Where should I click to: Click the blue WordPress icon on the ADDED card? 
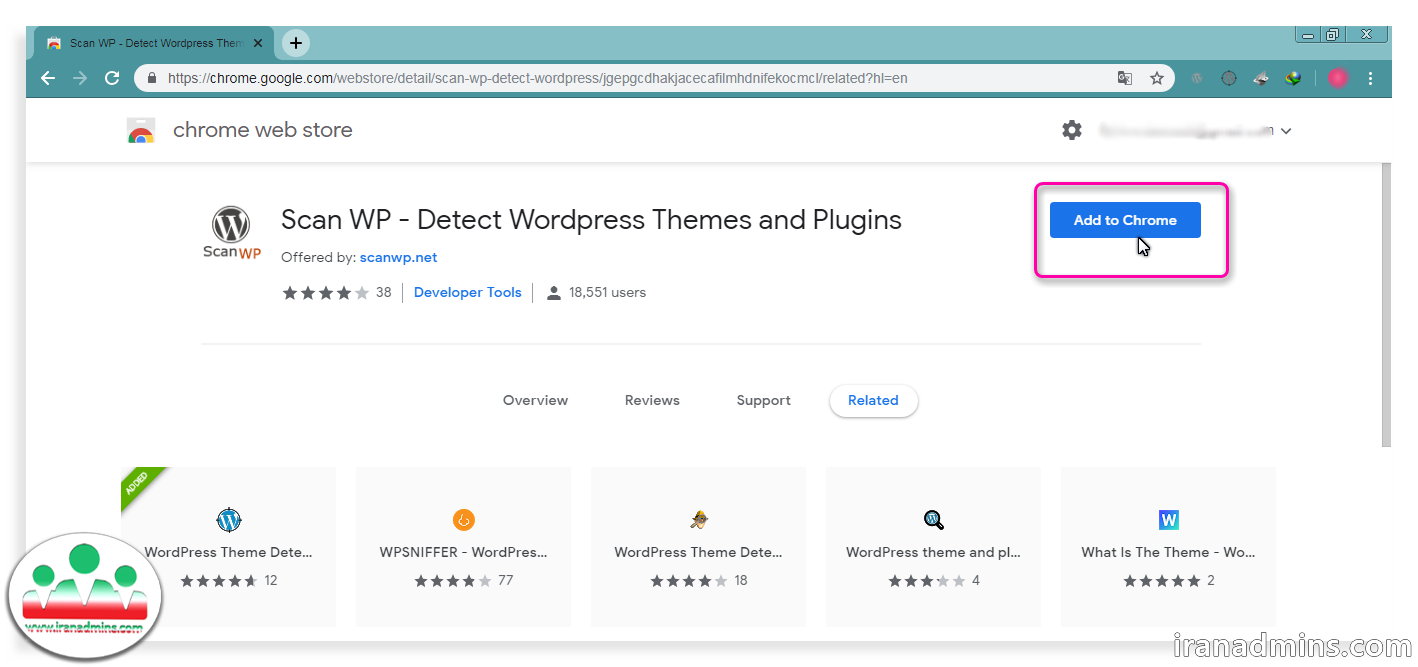(x=229, y=520)
